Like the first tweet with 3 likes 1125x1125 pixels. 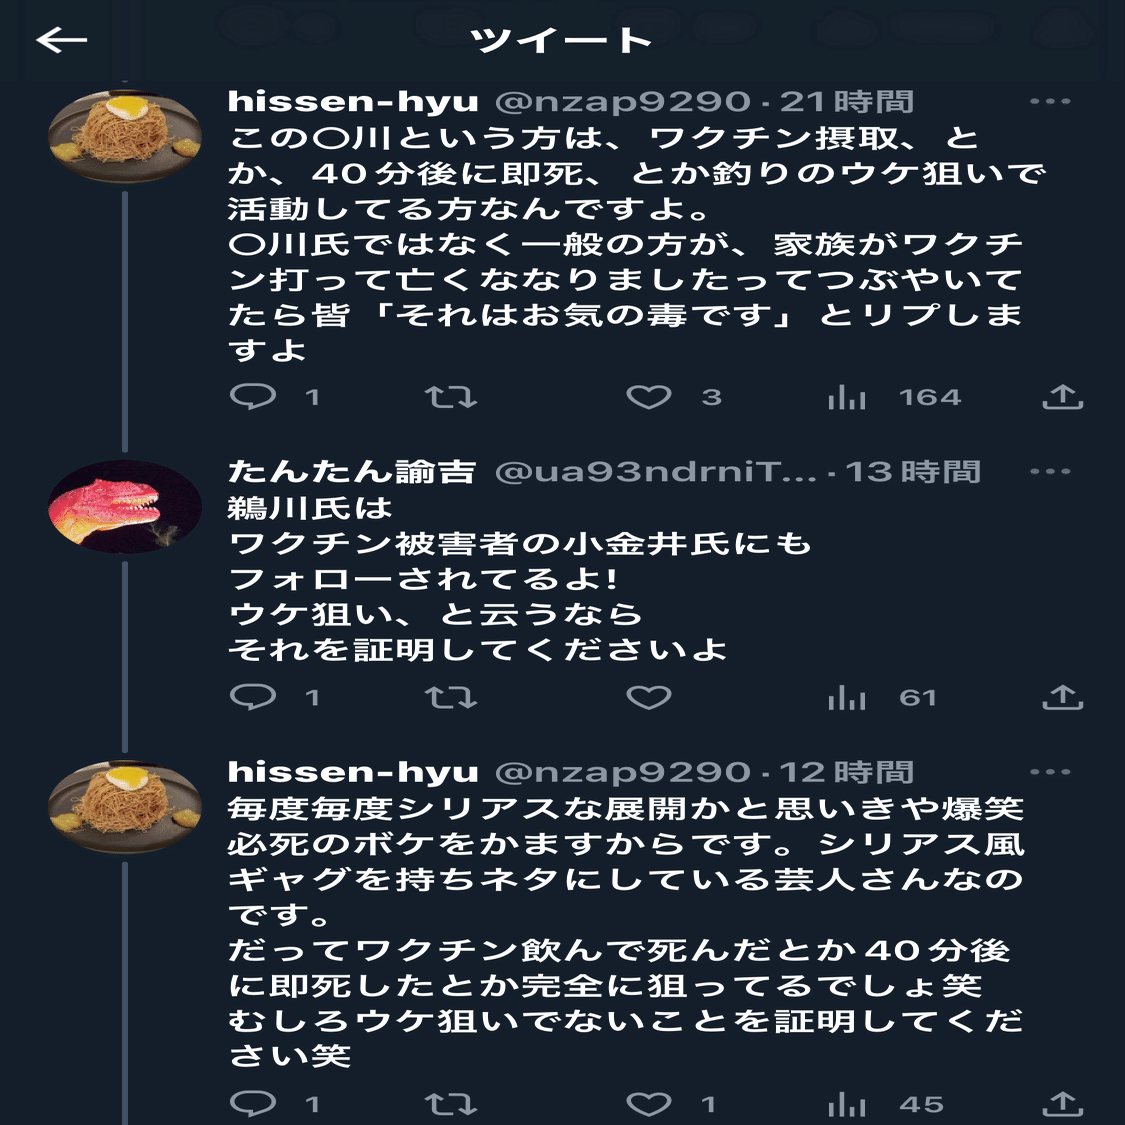pos(649,397)
